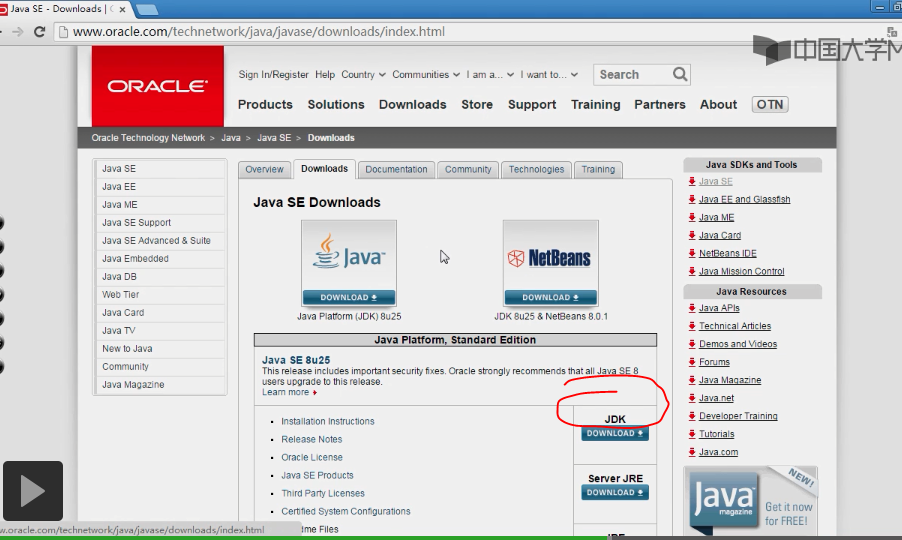
Task: Expand the Communities dropdown
Action: point(426,74)
